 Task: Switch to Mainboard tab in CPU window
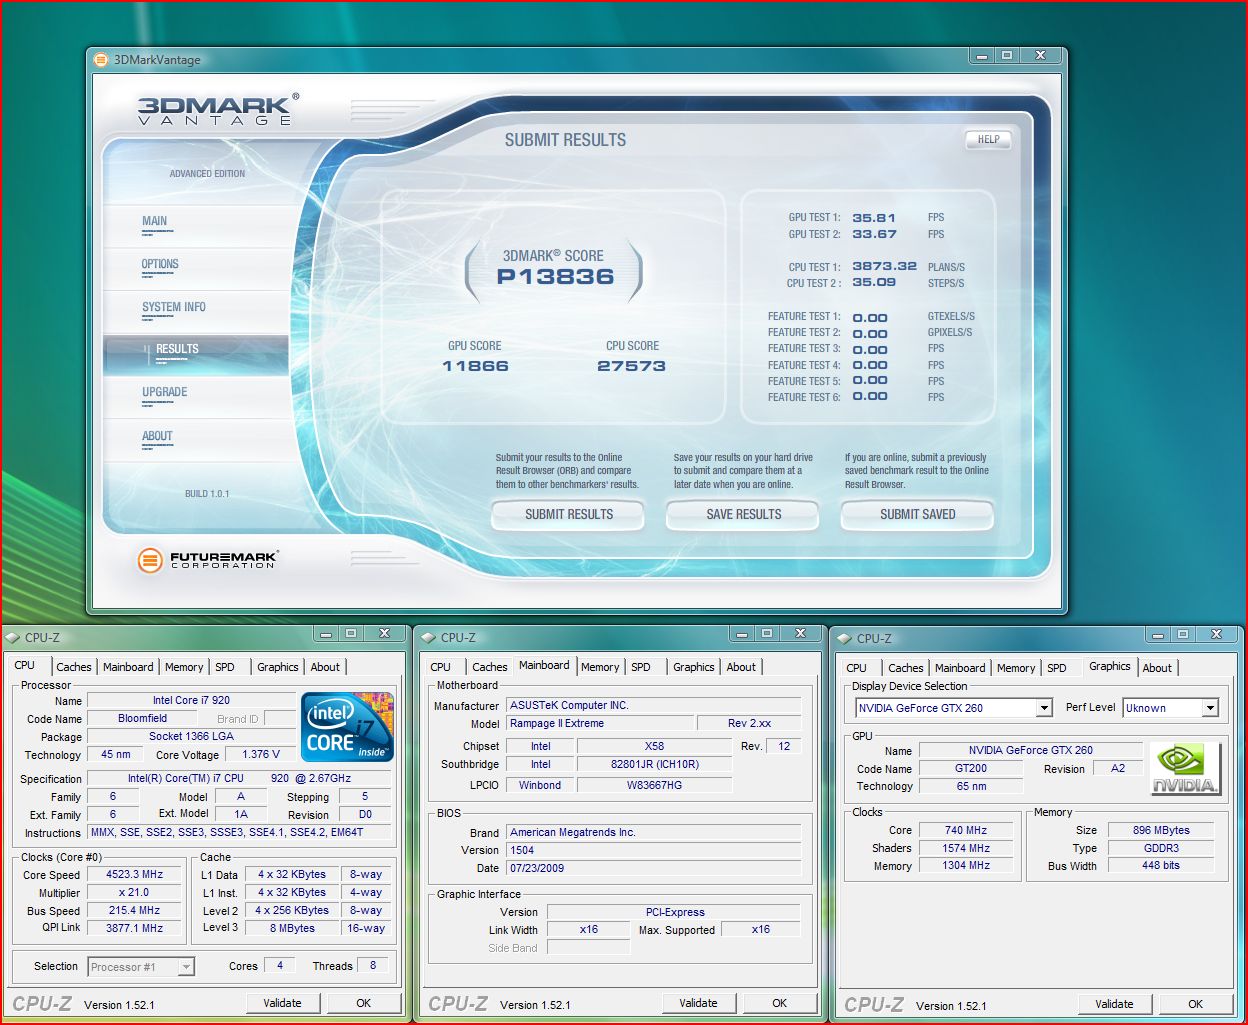point(129,667)
